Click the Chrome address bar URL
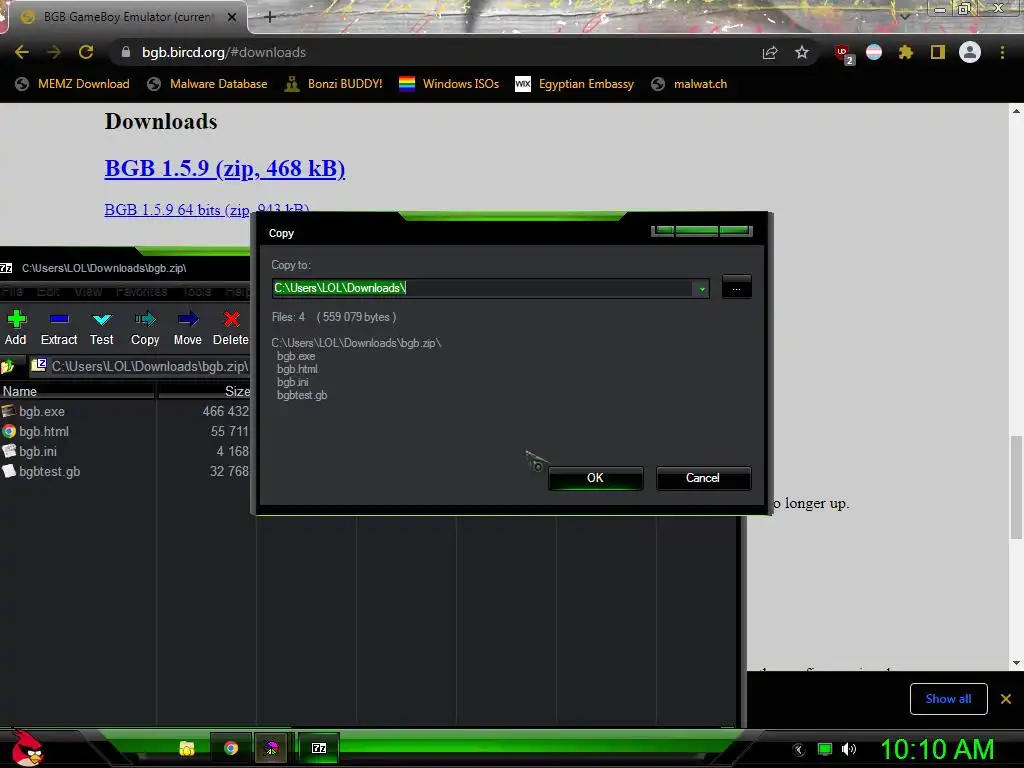 (224, 52)
